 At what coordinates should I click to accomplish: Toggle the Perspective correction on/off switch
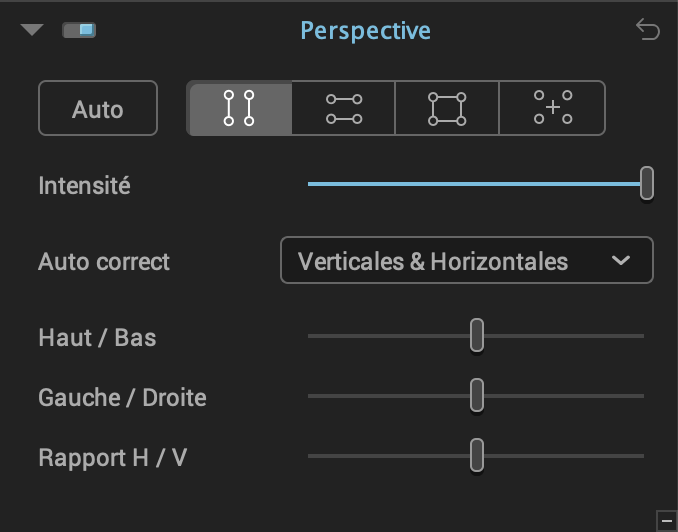pyautogui.click(x=79, y=30)
